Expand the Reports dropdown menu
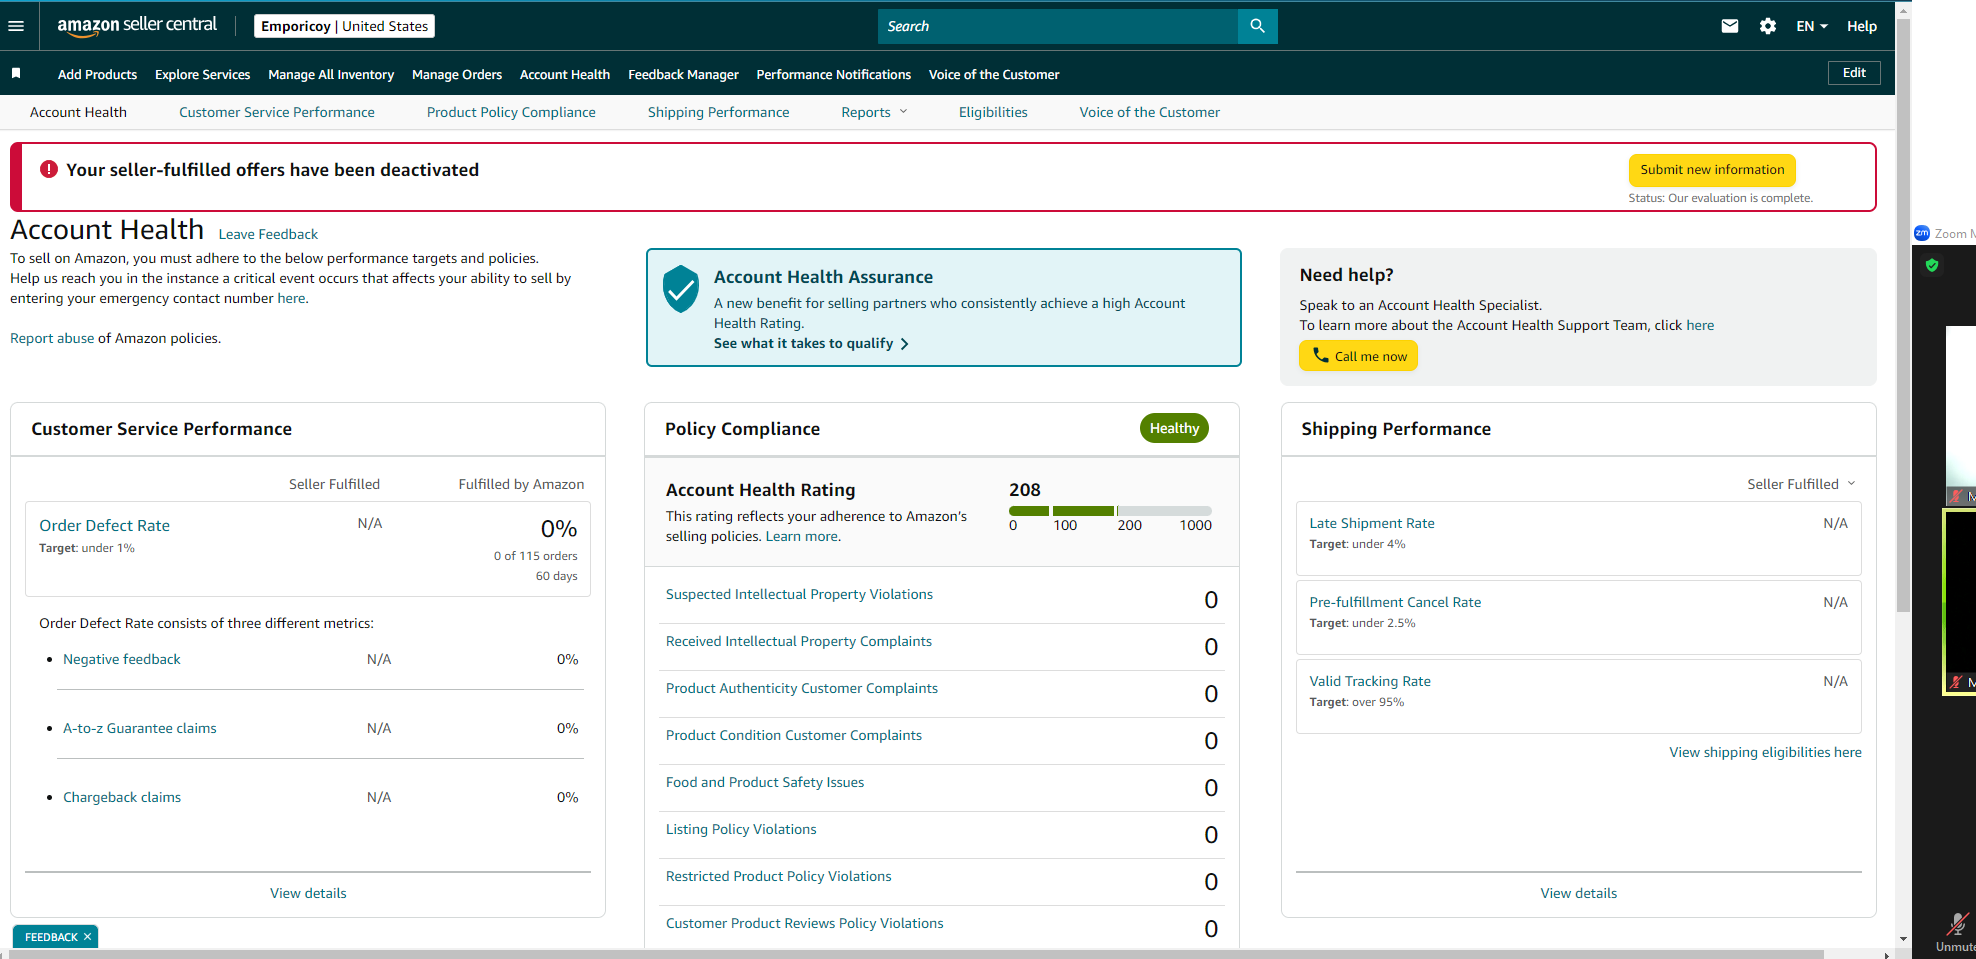Image resolution: width=1976 pixels, height=959 pixels. 874,112
